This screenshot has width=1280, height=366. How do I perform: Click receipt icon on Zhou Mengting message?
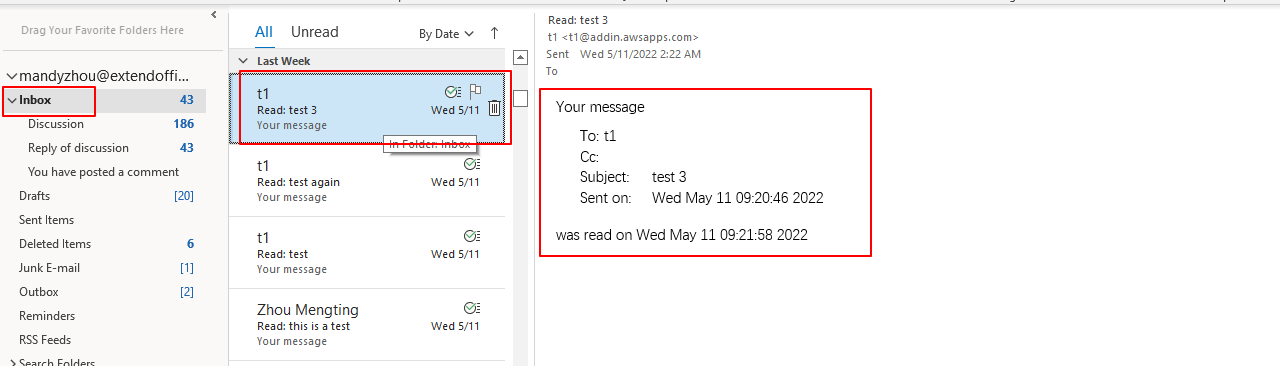tap(472, 308)
